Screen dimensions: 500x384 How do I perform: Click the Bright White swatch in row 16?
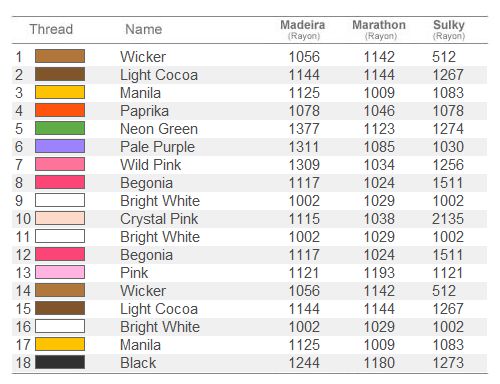click(60, 326)
